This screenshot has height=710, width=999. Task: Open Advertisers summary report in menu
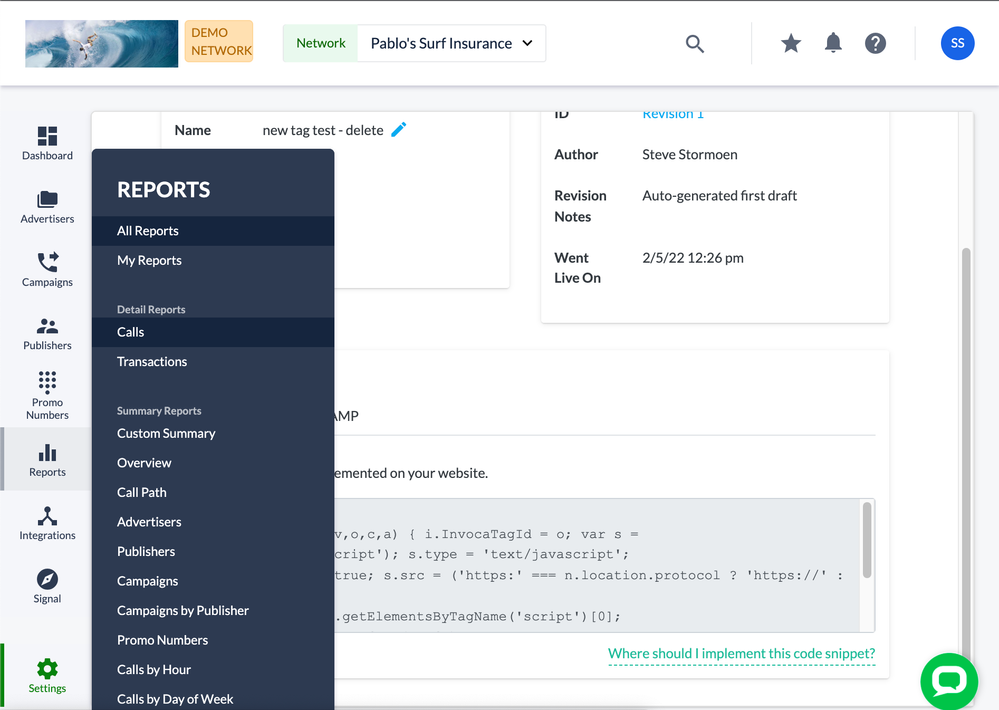coord(213,522)
